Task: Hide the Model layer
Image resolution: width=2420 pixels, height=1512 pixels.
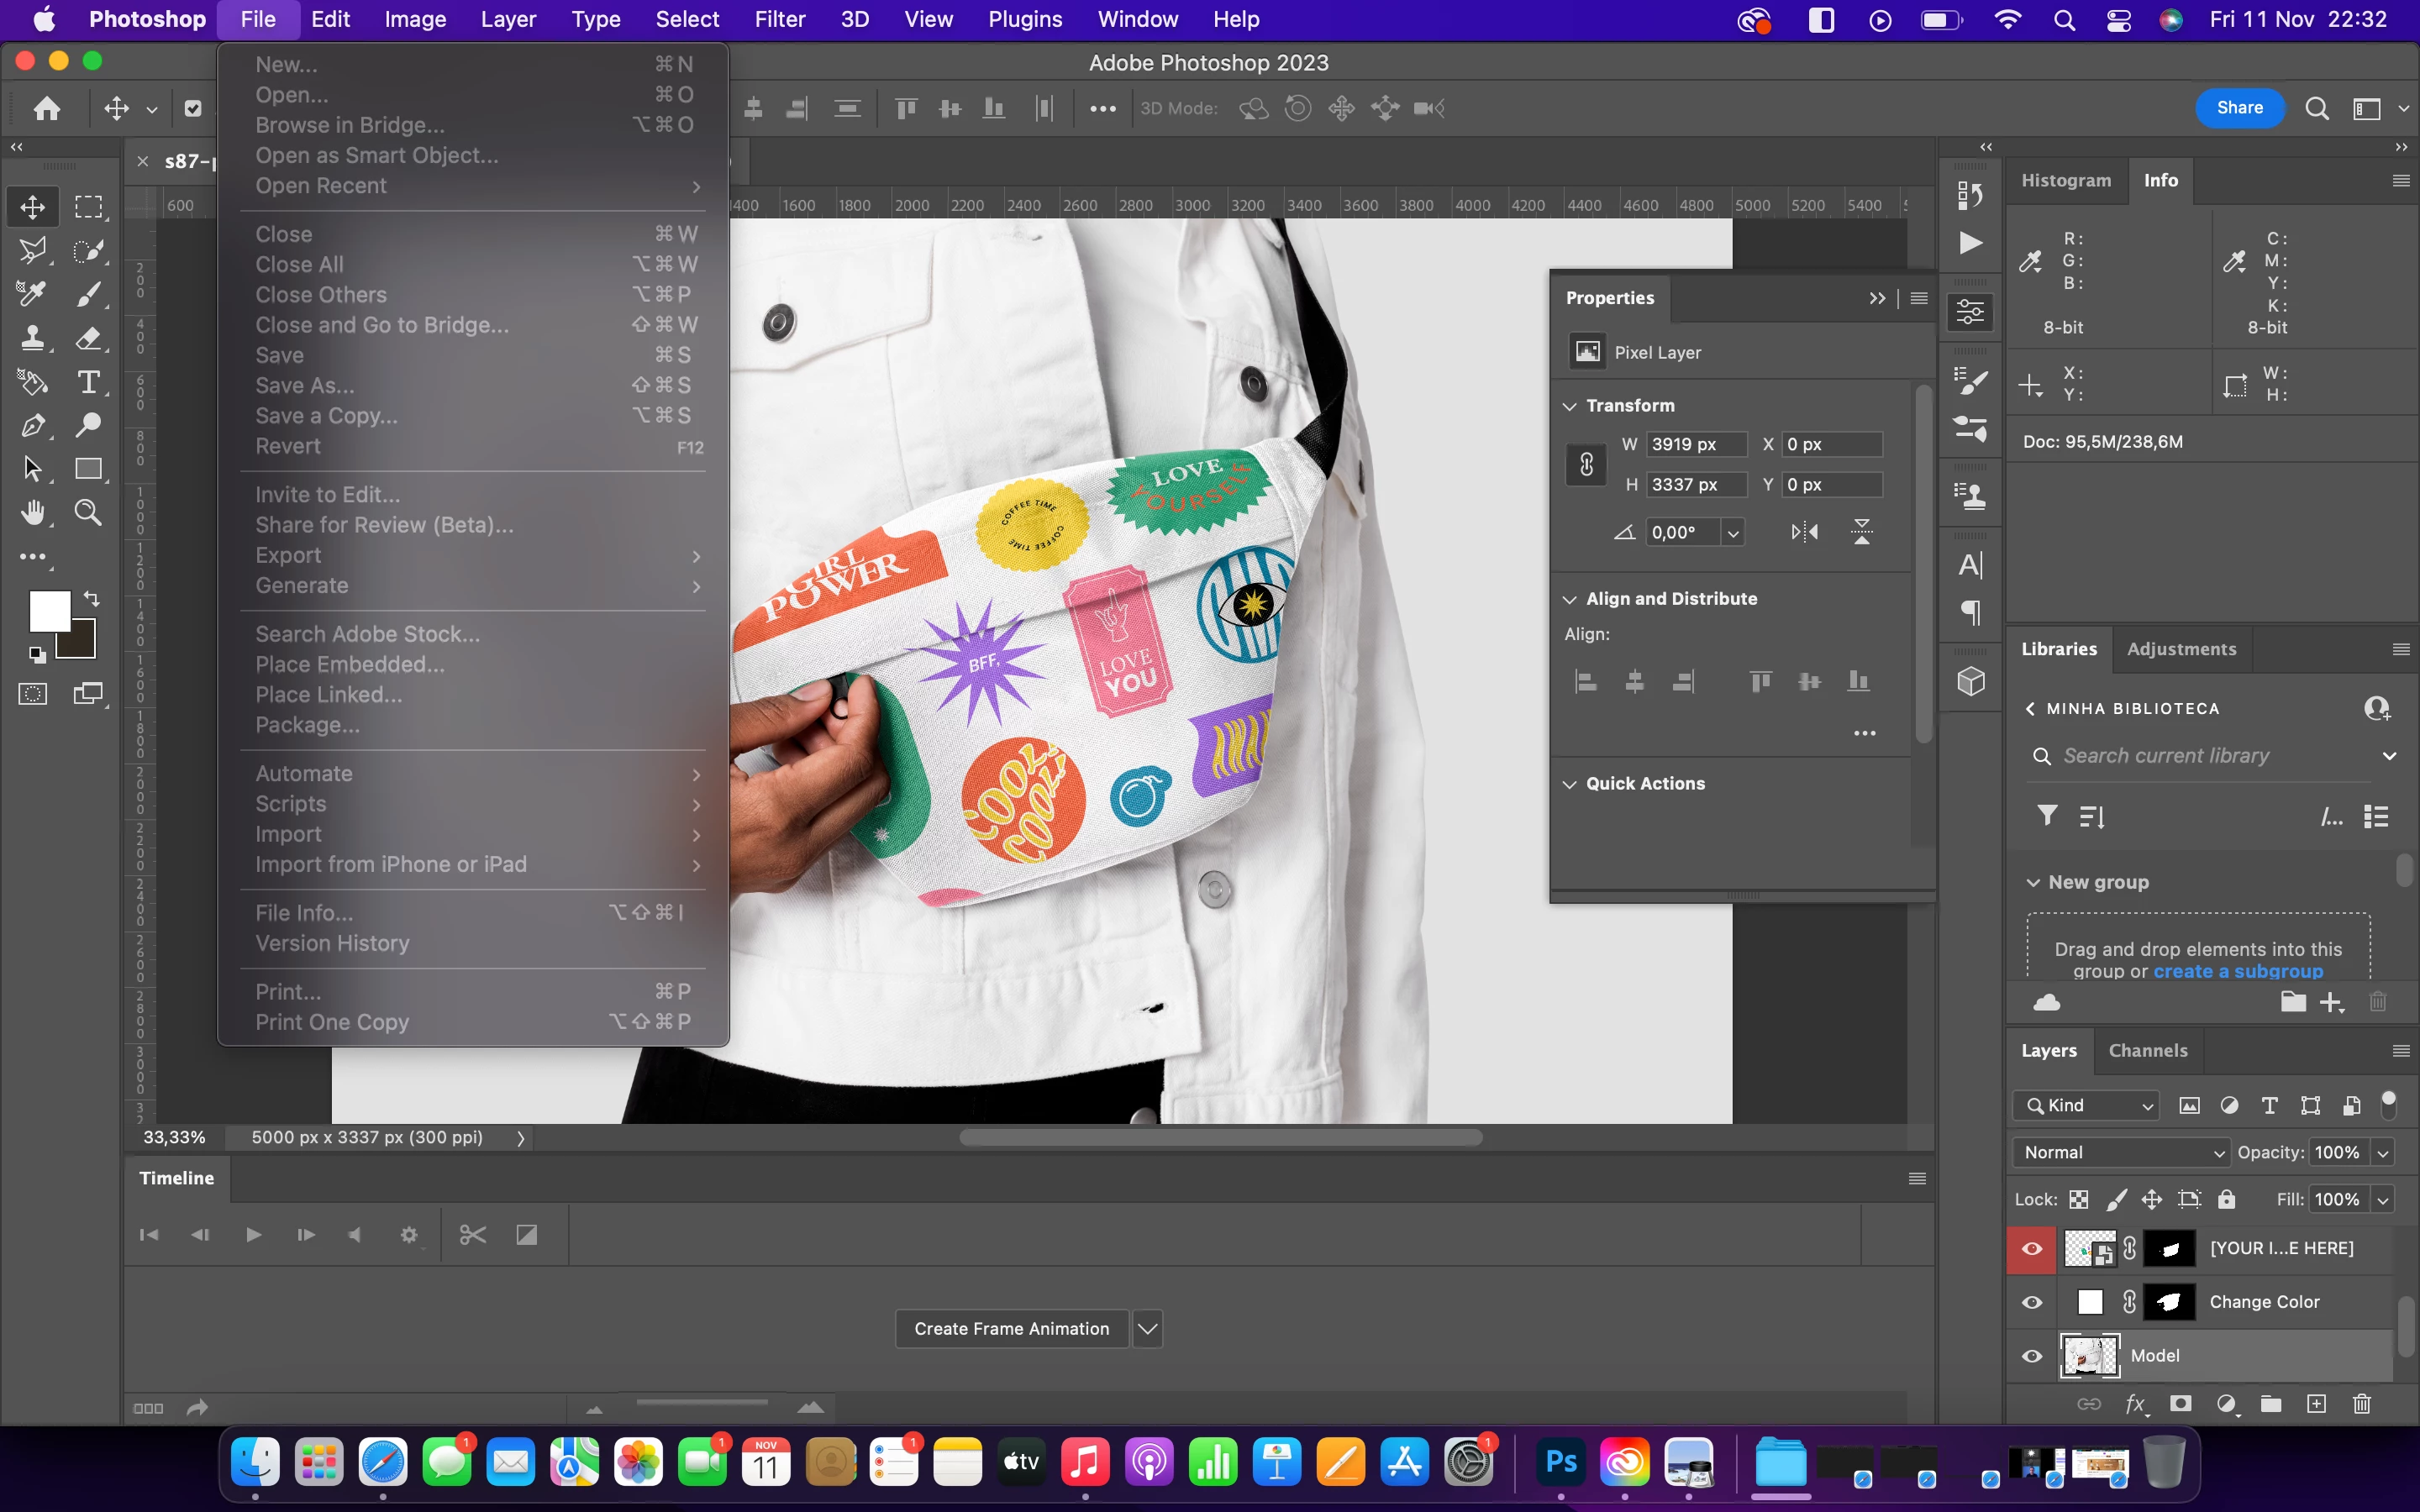Action: (2032, 1356)
